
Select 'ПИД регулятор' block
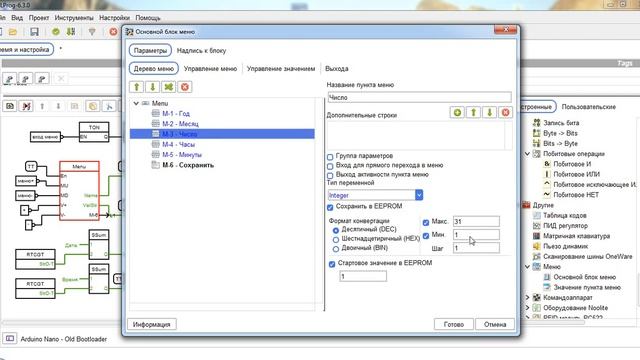pyautogui.click(x=565, y=226)
